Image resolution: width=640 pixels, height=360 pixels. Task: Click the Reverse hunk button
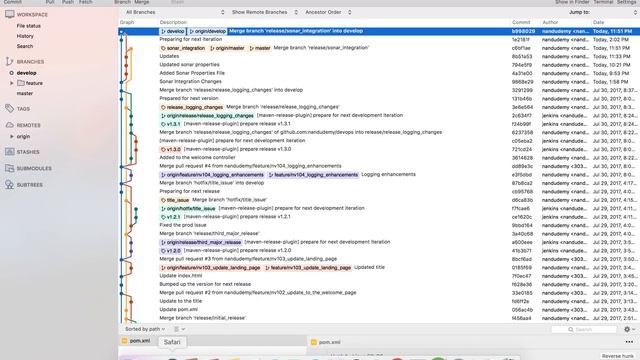[618, 356]
